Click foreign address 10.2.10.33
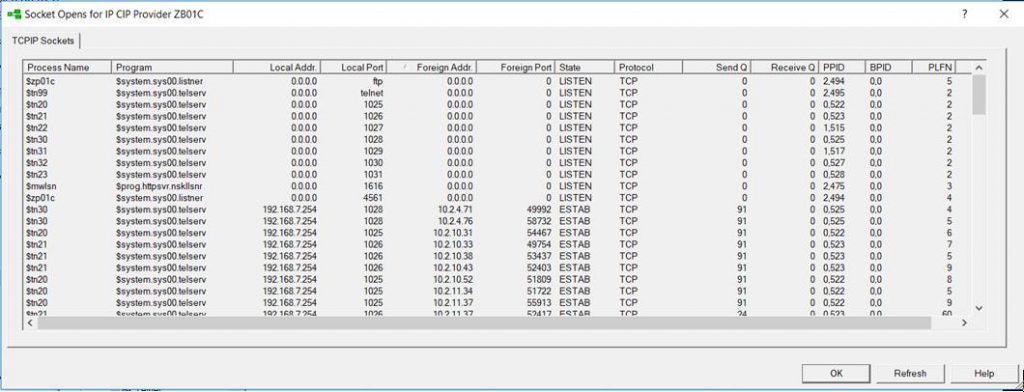 (452, 244)
